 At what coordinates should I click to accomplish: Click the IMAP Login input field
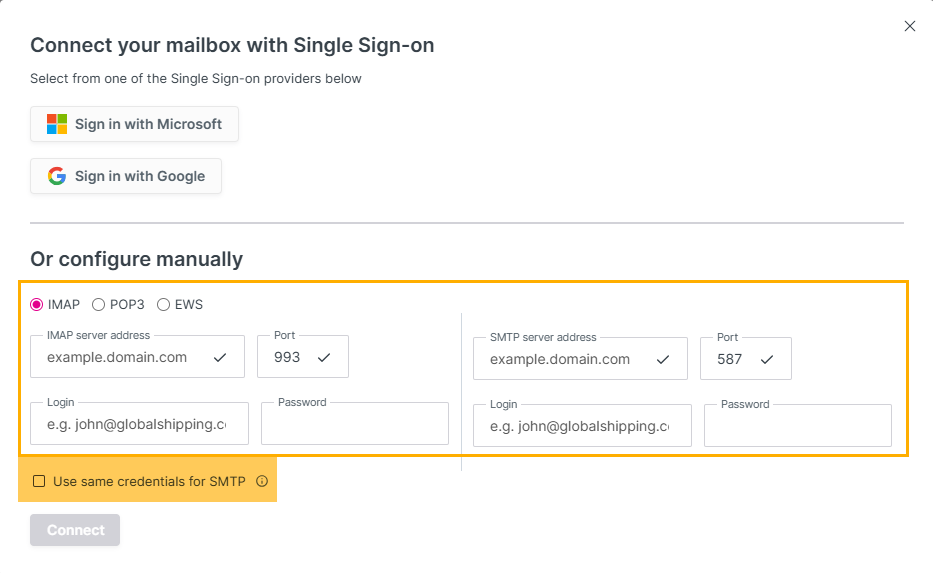click(x=139, y=424)
